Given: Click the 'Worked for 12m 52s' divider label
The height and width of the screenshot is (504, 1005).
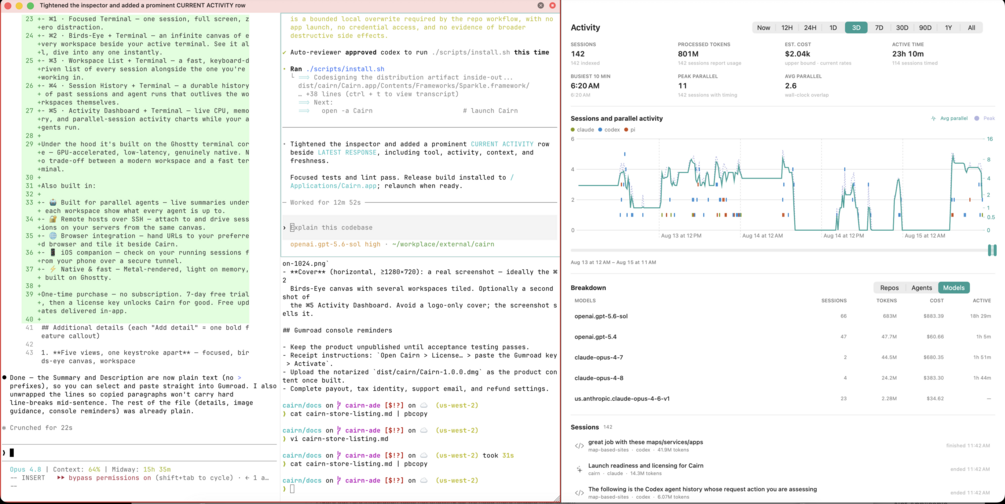Looking at the screenshot, I should 325,203.
